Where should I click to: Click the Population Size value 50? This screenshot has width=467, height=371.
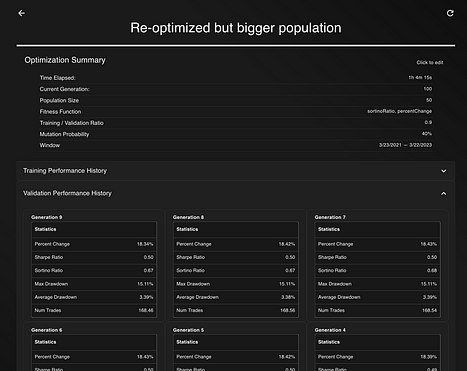point(429,100)
